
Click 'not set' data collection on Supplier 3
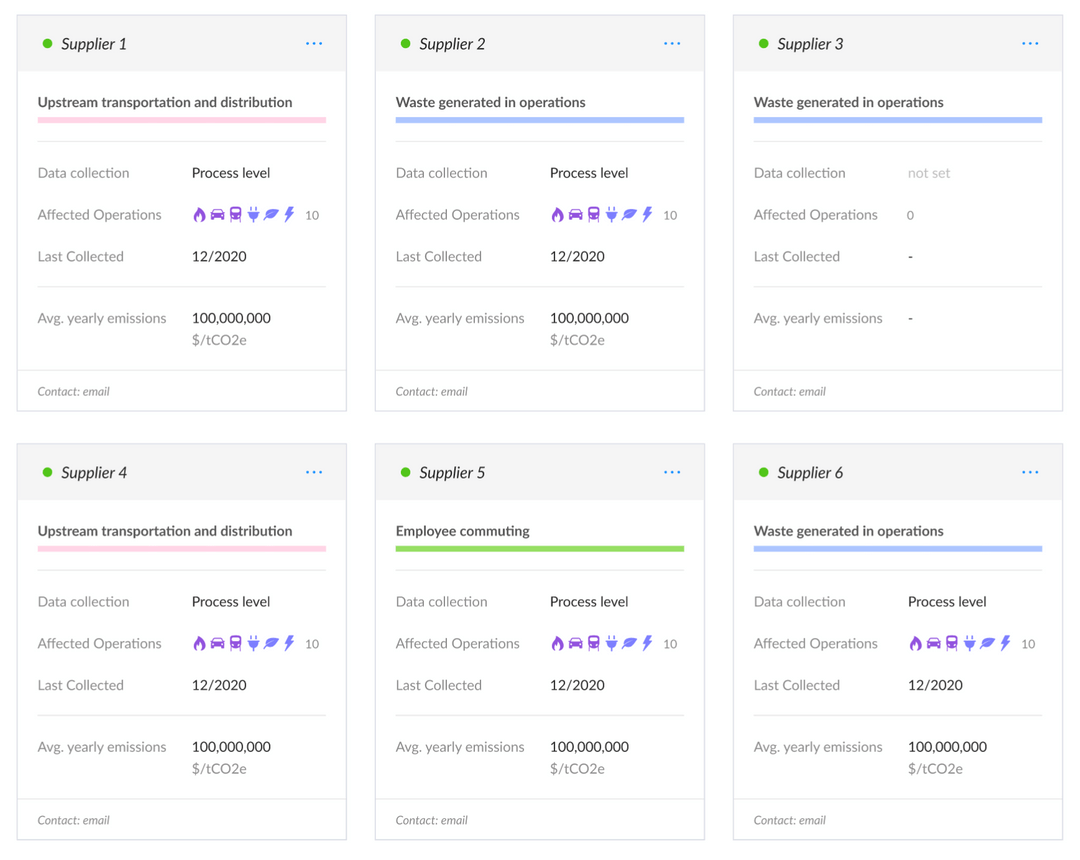(x=928, y=174)
